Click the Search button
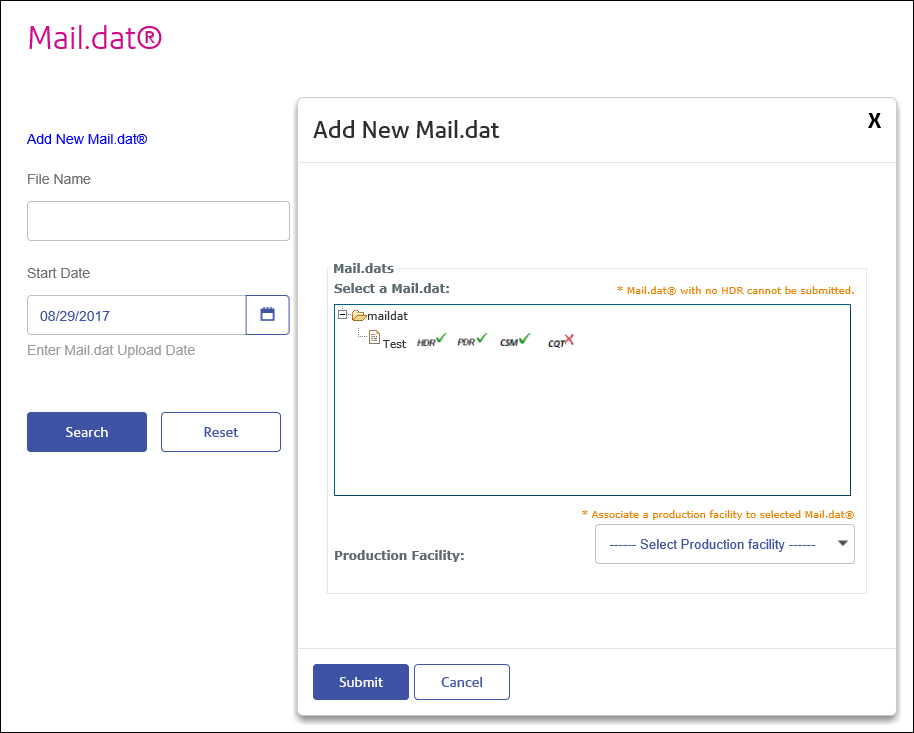This screenshot has height=733, width=914. (86, 431)
